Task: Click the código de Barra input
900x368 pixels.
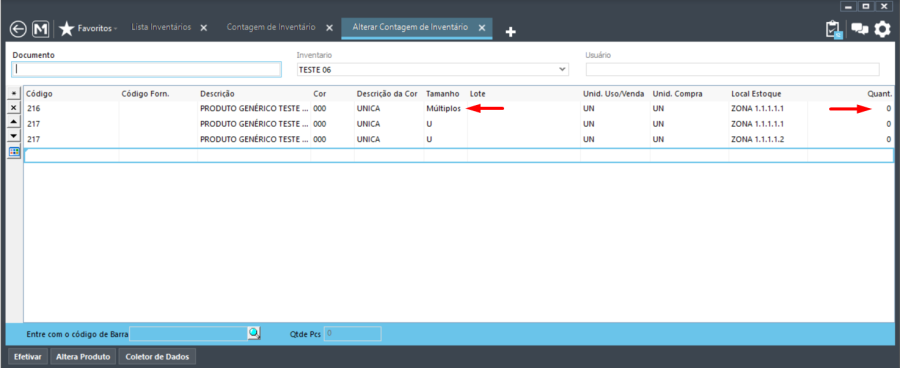Action: pyautogui.click(x=189, y=334)
